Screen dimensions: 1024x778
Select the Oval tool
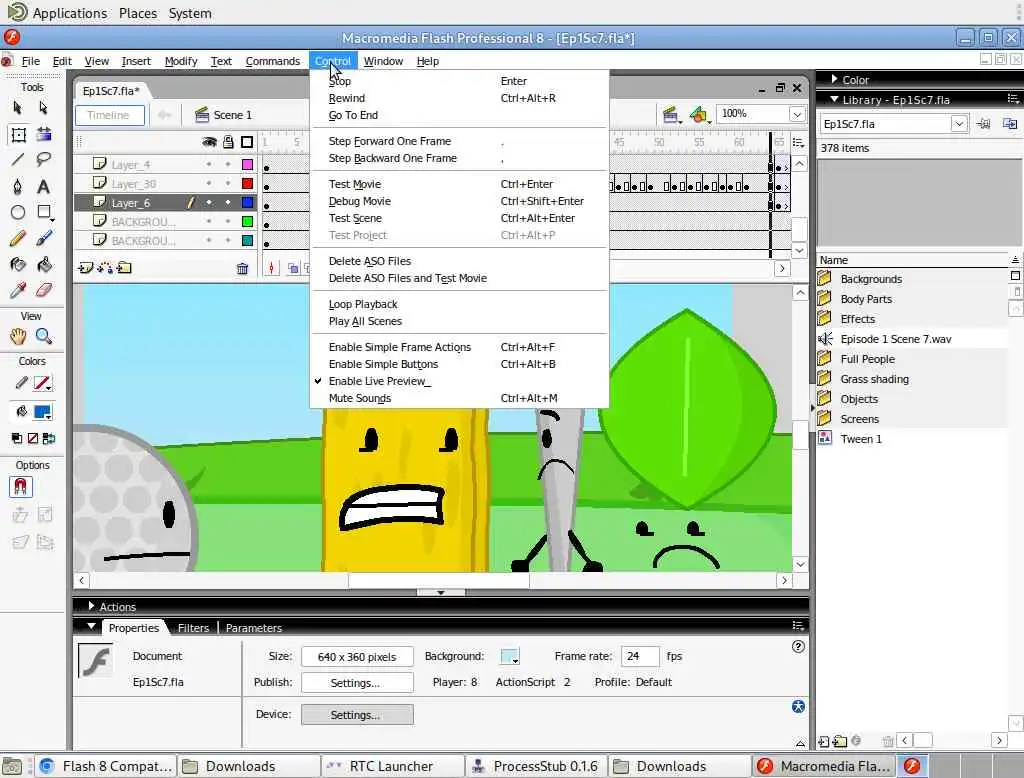(x=18, y=212)
